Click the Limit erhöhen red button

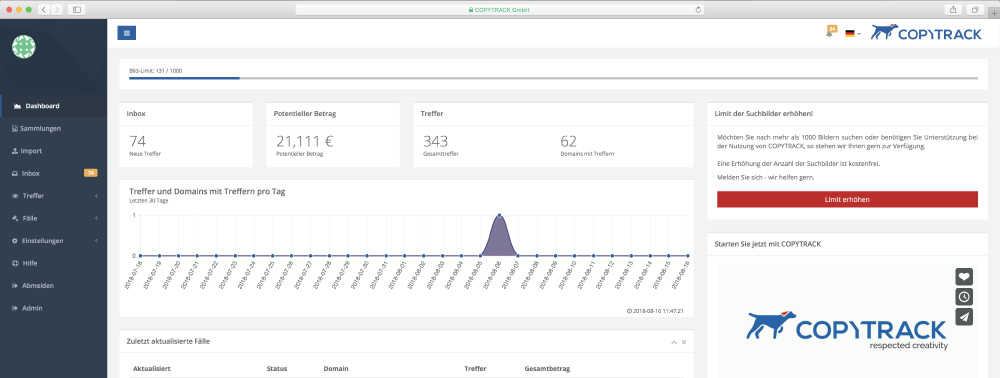(847, 200)
